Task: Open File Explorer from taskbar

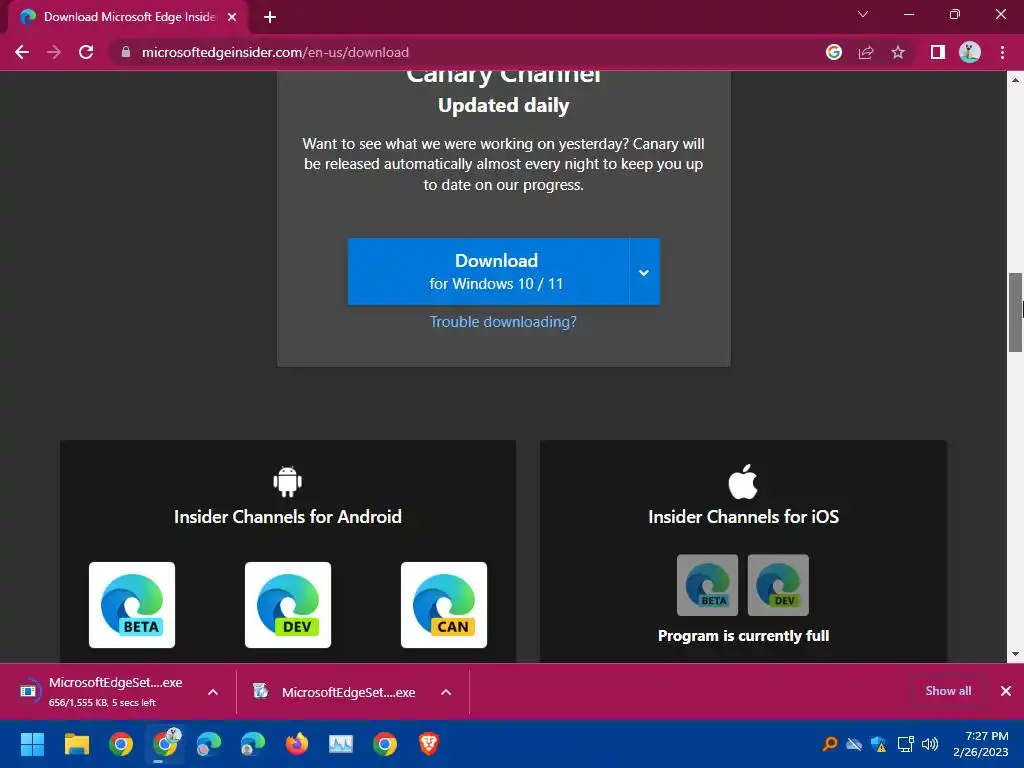Action: [x=76, y=744]
